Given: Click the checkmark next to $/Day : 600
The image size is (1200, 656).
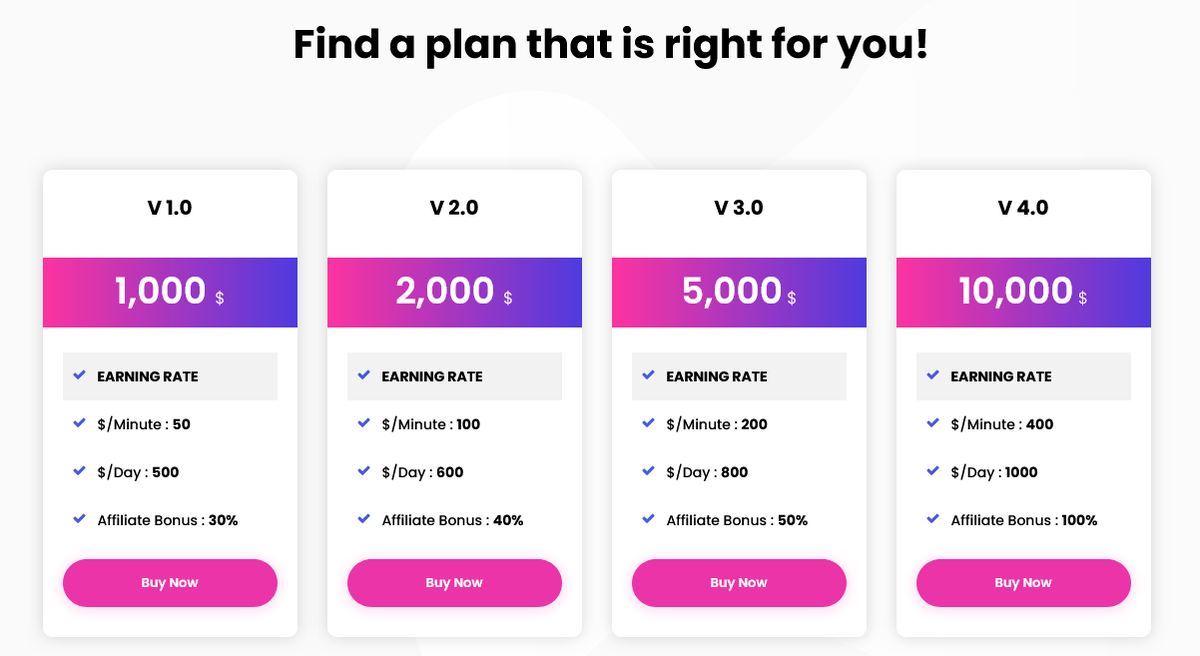Looking at the screenshot, I should tap(364, 471).
